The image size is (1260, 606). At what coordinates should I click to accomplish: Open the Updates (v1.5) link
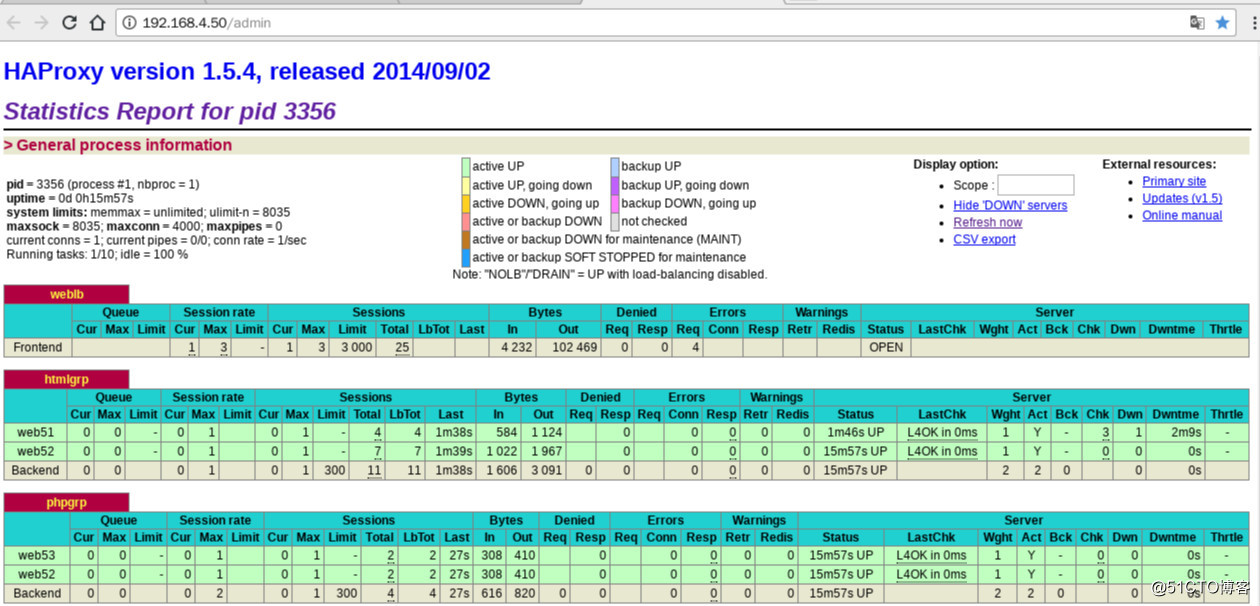click(x=1182, y=198)
